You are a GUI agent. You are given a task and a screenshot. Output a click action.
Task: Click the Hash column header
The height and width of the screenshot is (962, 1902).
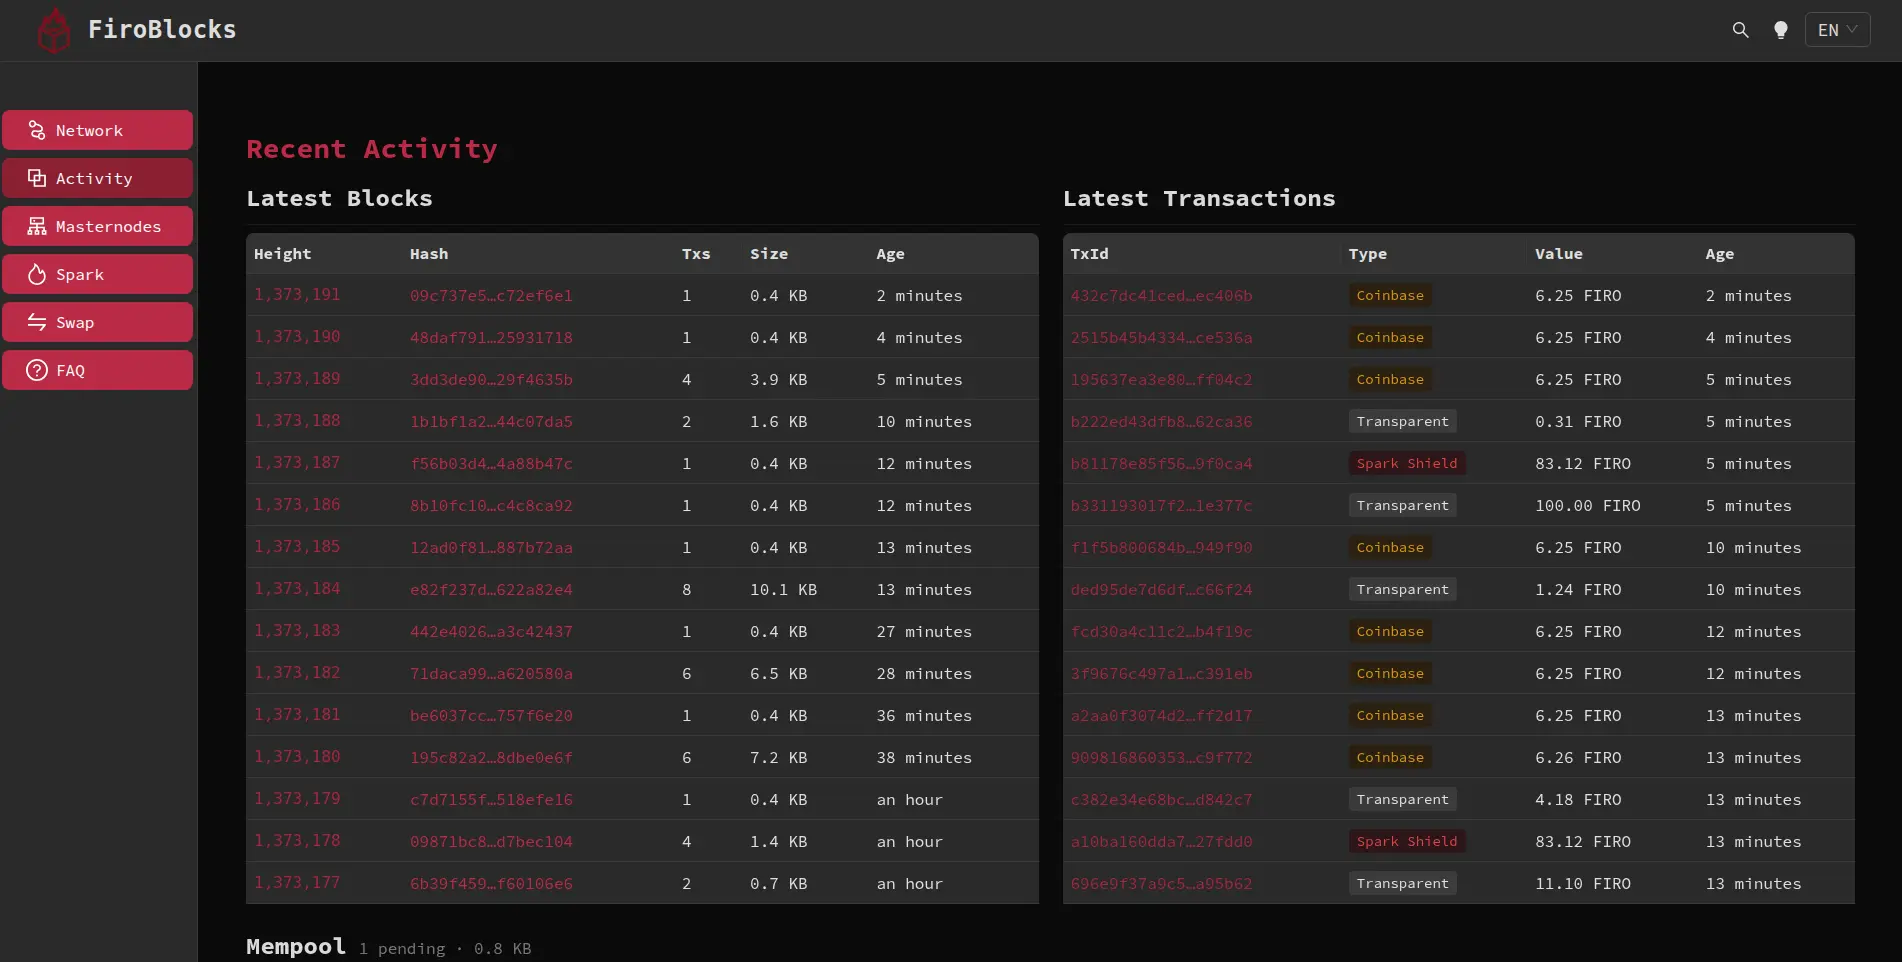429,254
